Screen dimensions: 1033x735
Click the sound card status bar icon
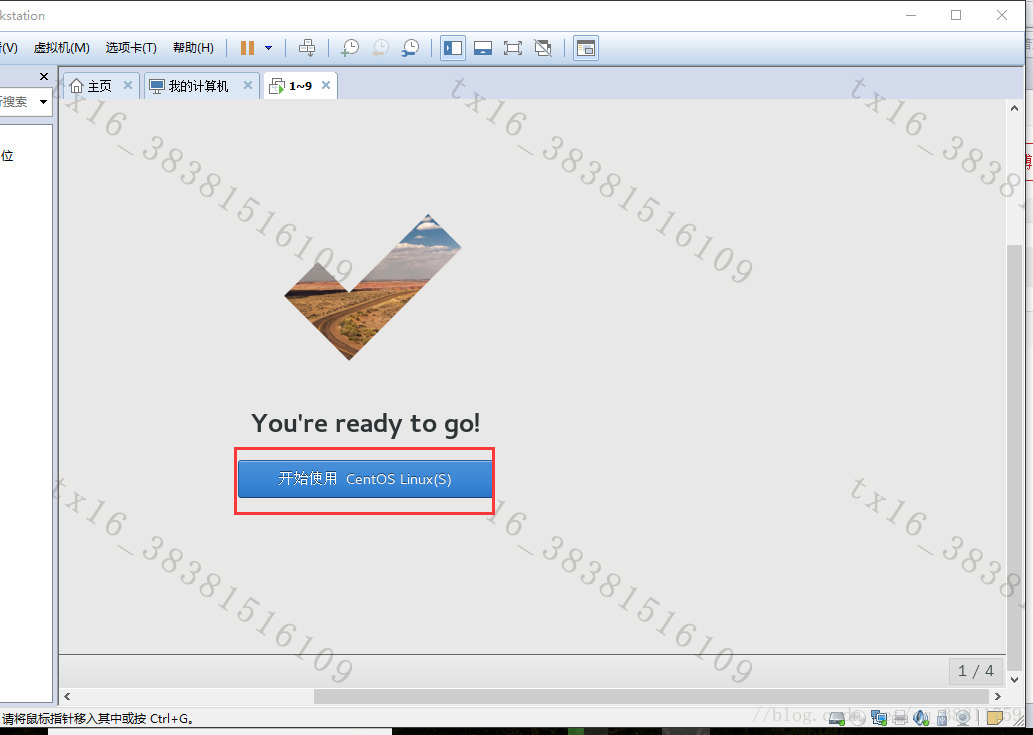pyautogui.click(x=921, y=718)
